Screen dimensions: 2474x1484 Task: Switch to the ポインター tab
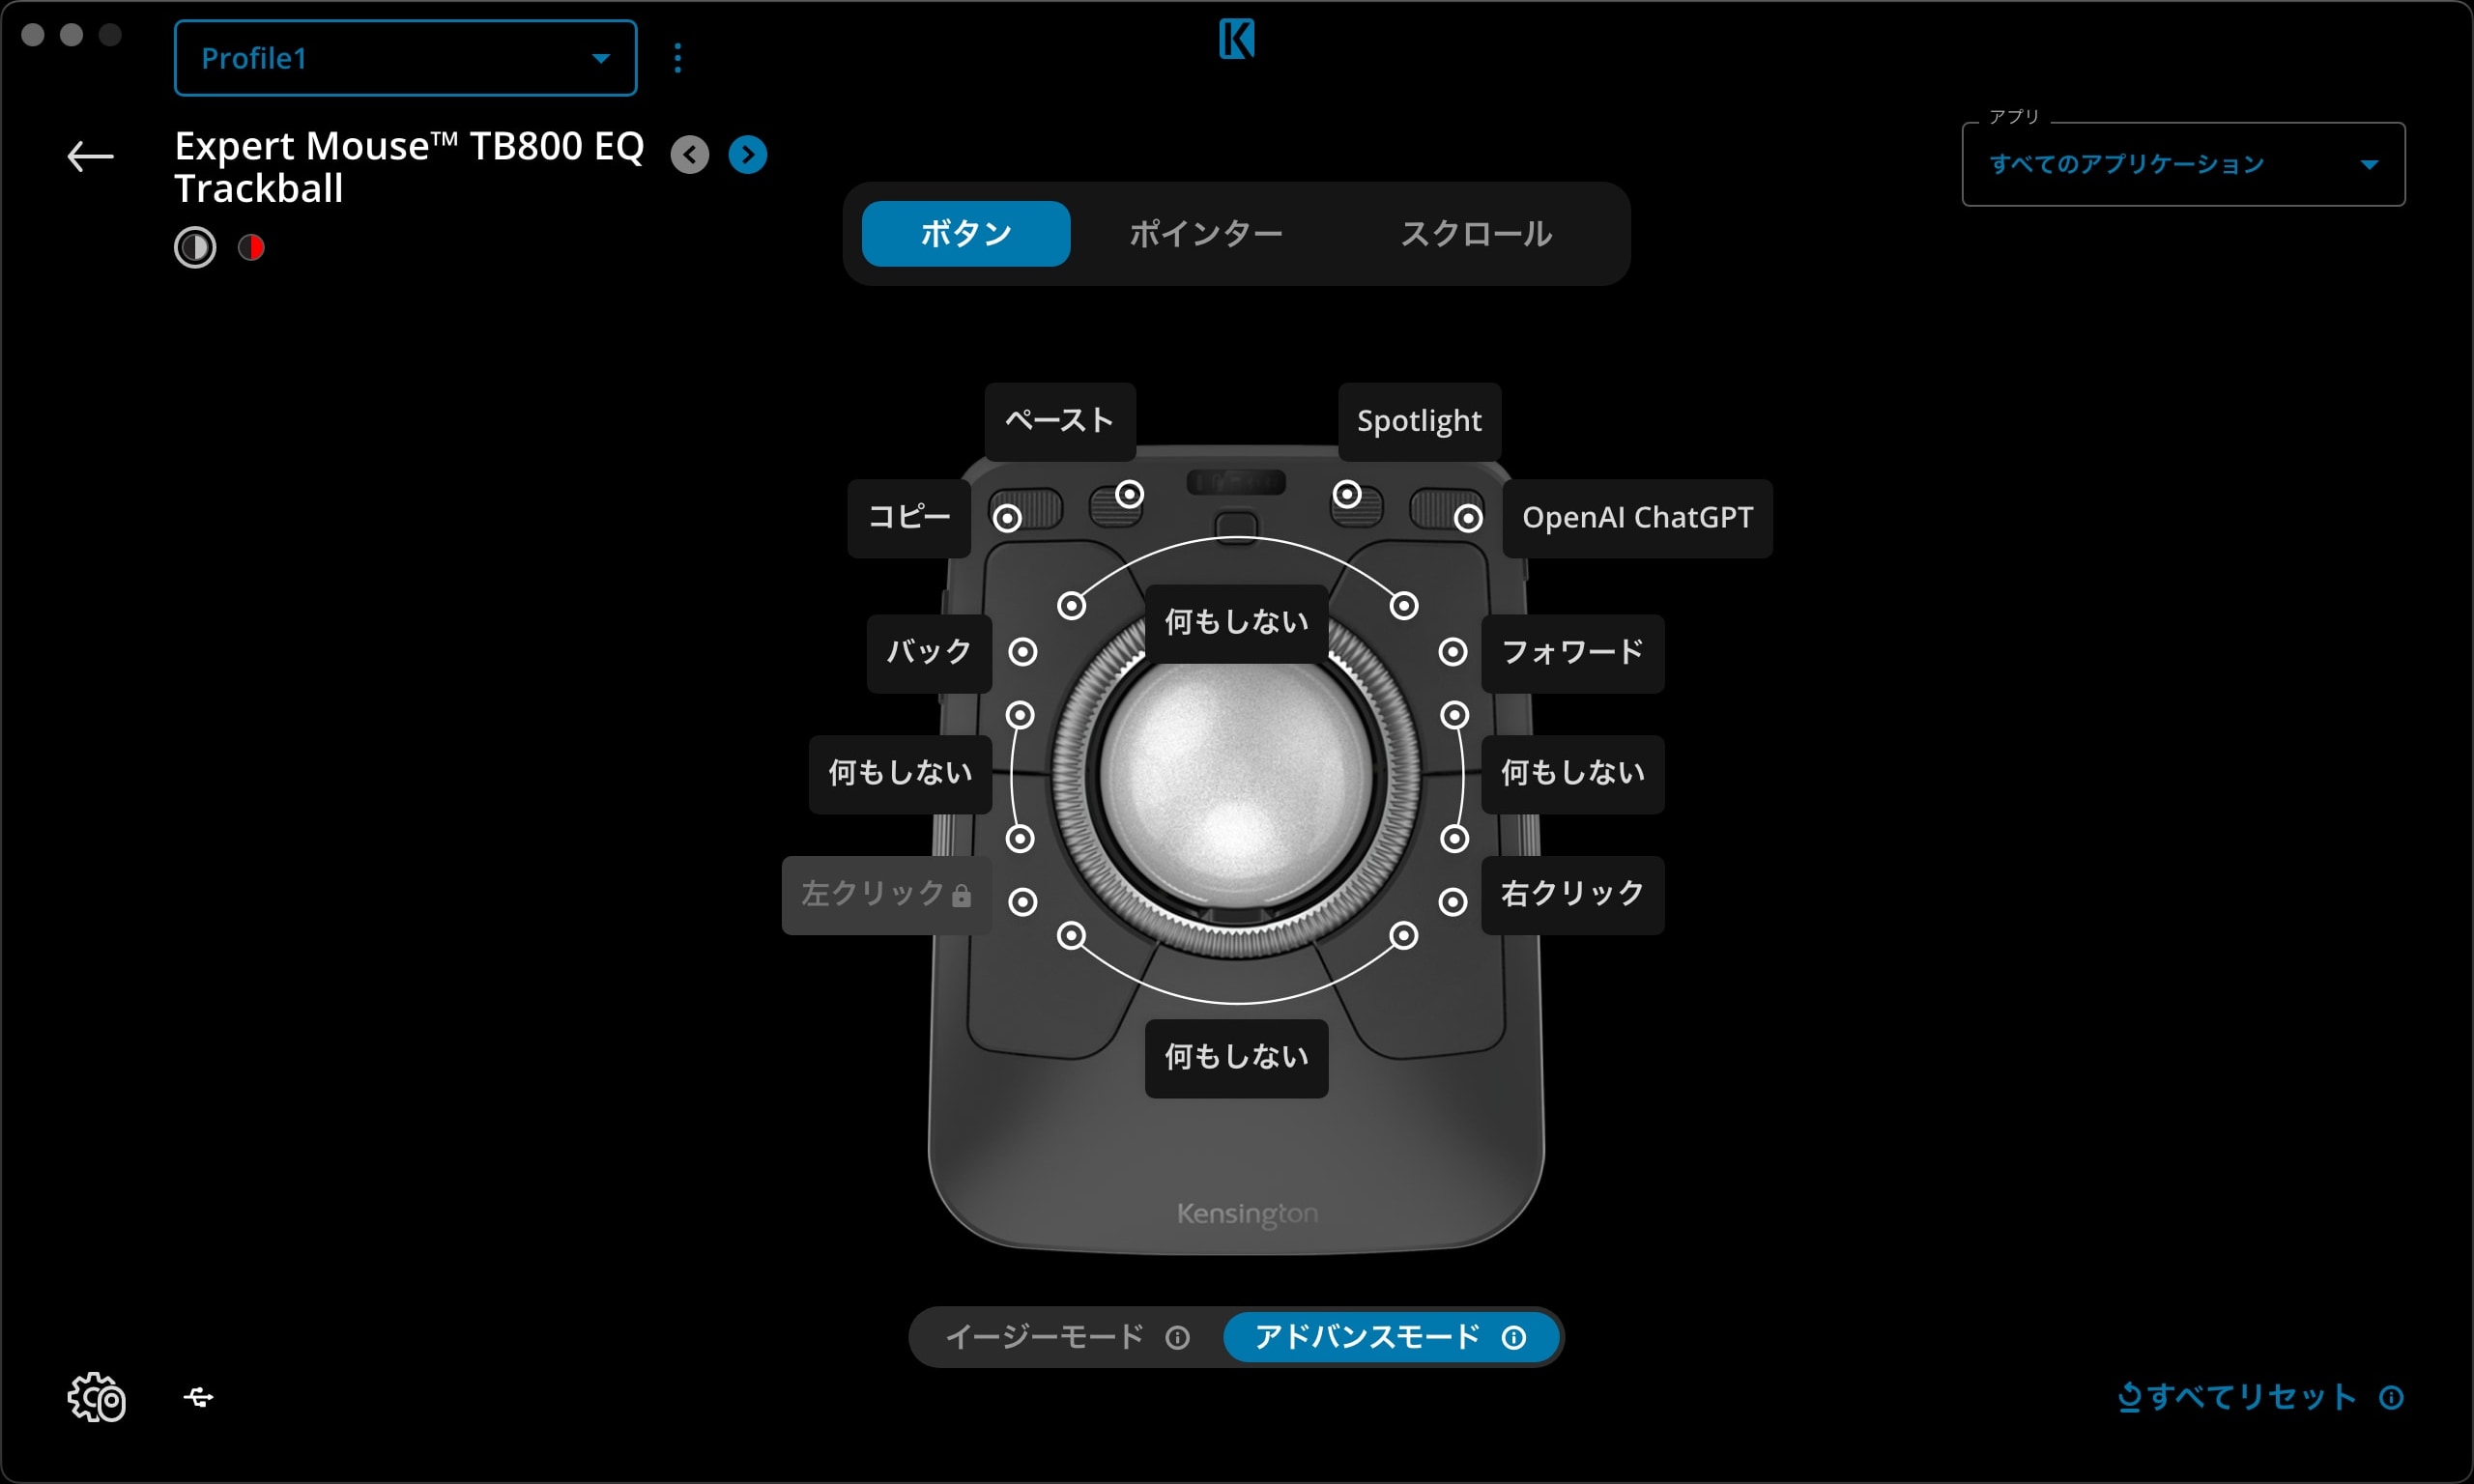pyautogui.click(x=1205, y=233)
